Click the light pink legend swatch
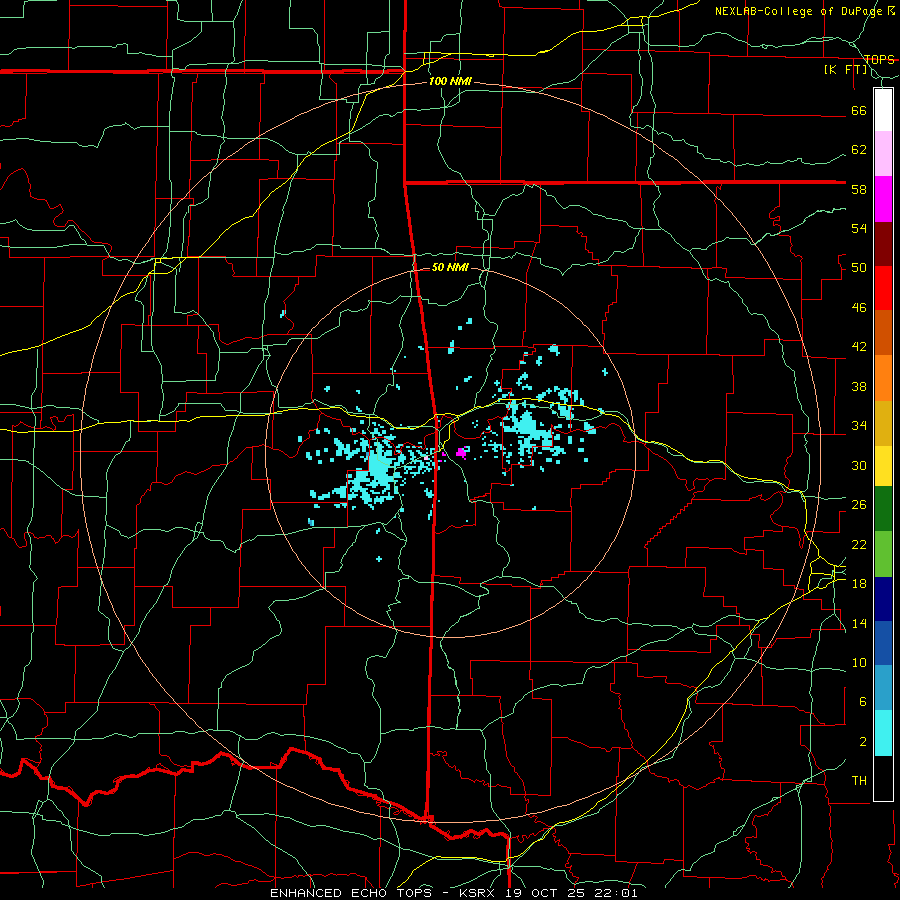This screenshot has width=900, height=900. [883, 154]
